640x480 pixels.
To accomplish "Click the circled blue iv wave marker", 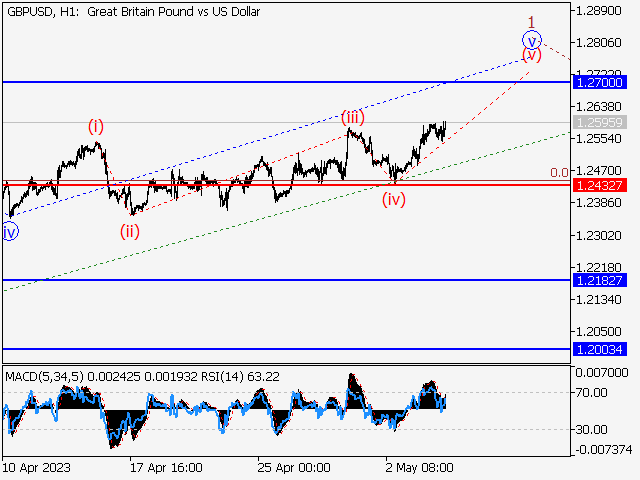I will click(x=10, y=232).
